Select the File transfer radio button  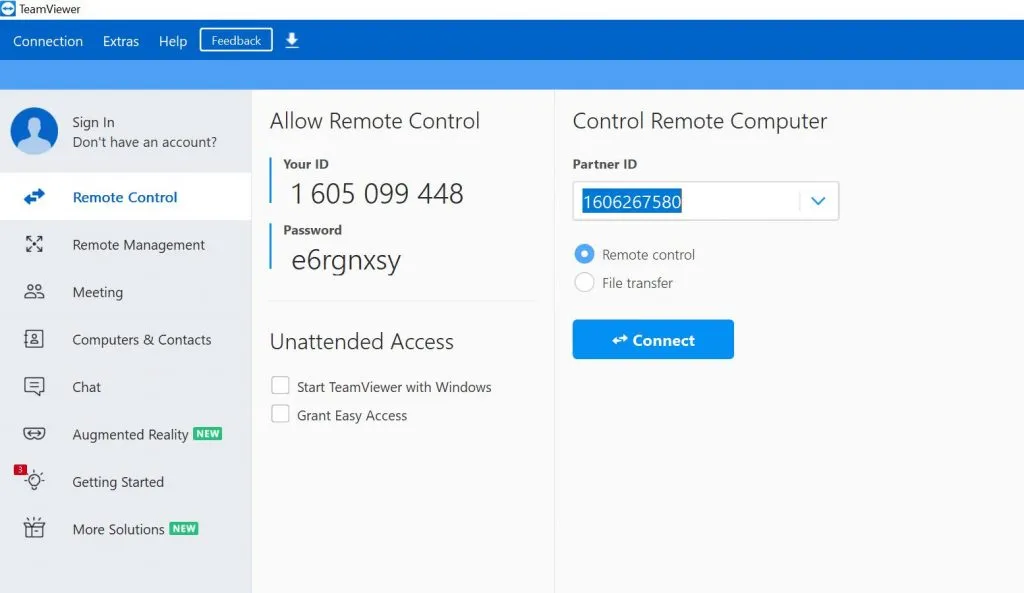click(584, 282)
